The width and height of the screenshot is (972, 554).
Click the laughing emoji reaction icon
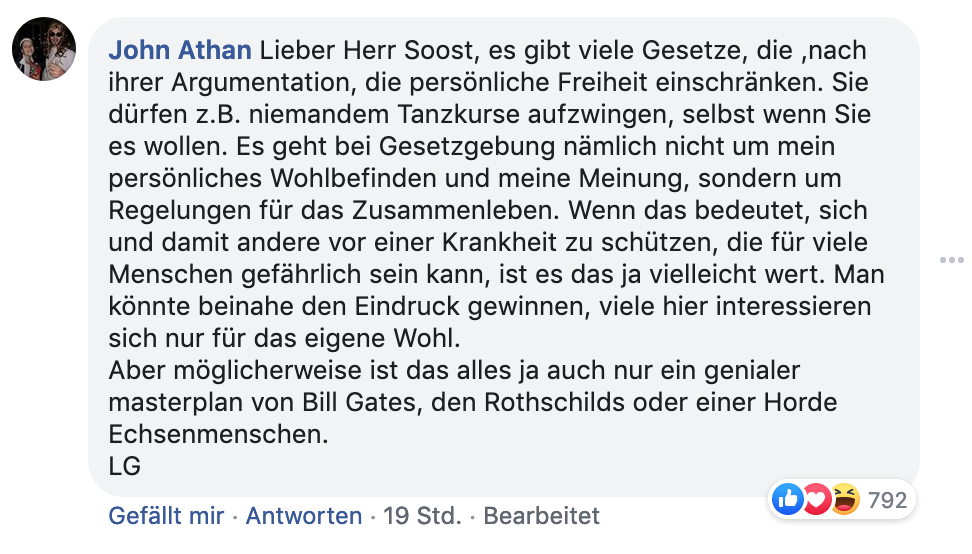(x=844, y=498)
